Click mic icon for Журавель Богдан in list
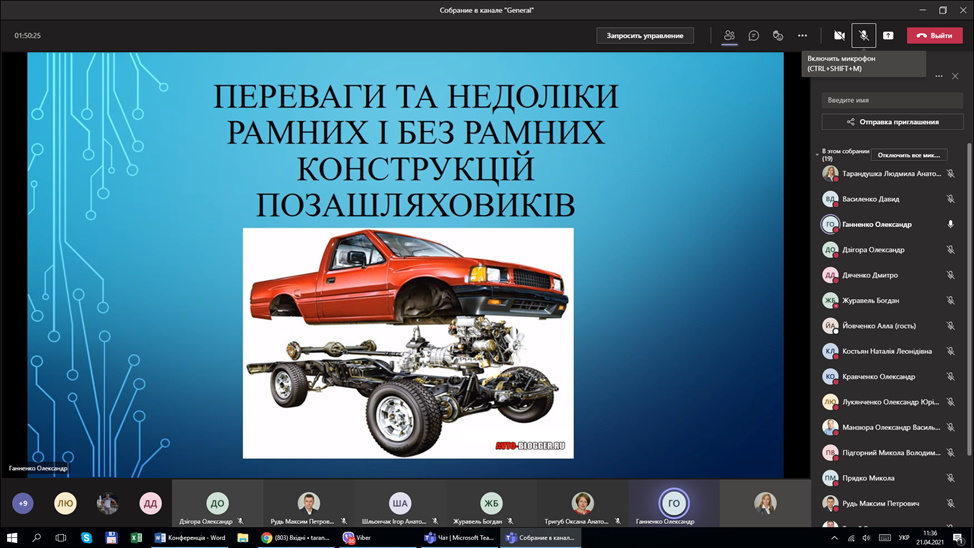 [950, 300]
